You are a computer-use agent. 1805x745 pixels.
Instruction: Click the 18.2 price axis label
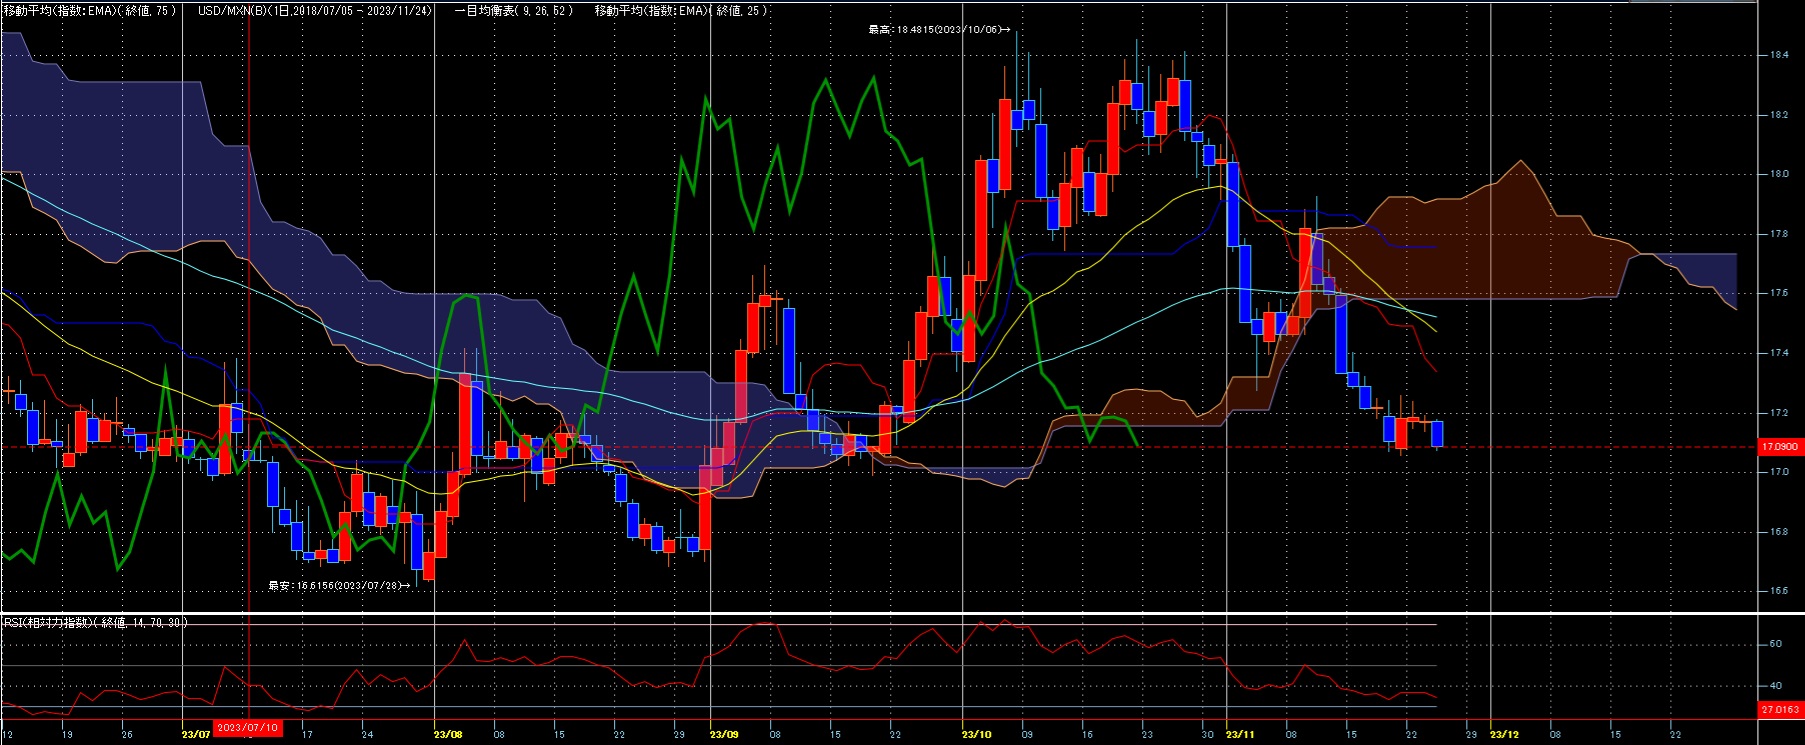pos(1779,115)
